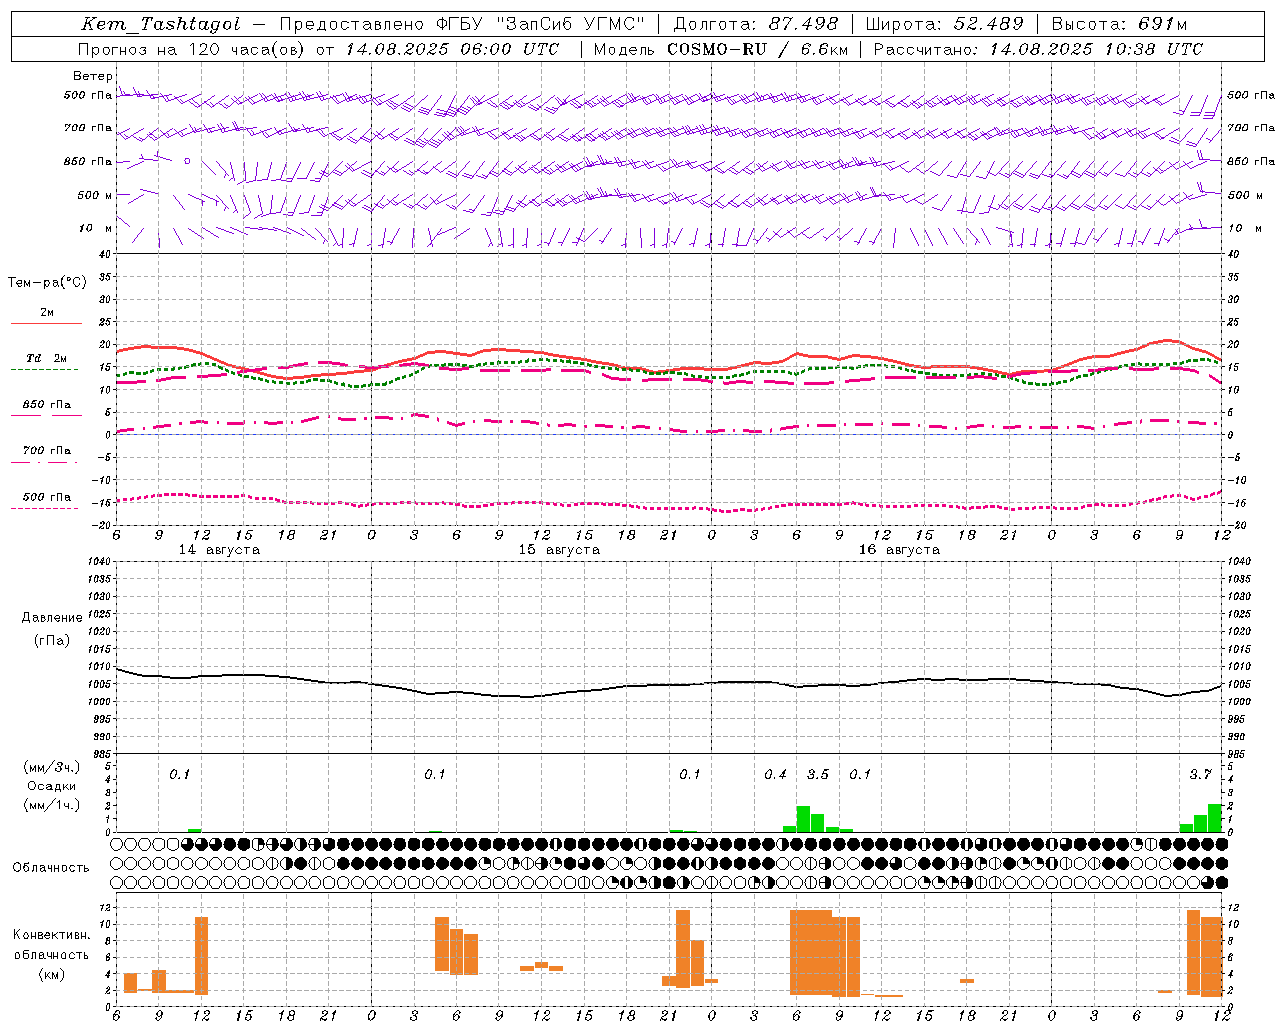Click the left 500 м wind level label
The image size is (1280, 1024).
click(95, 195)
